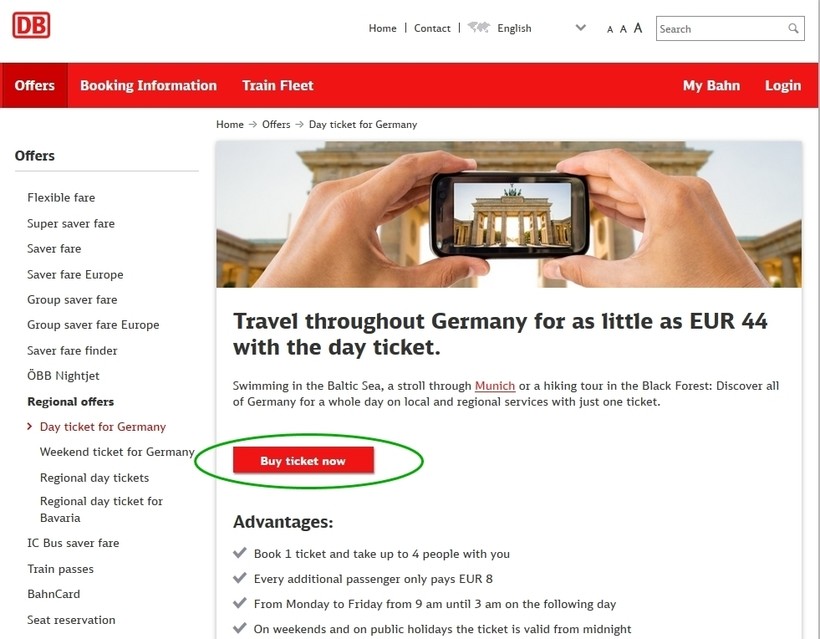Click the Buy ticket now button
820x639 pixels.
[x=303, y=461]
